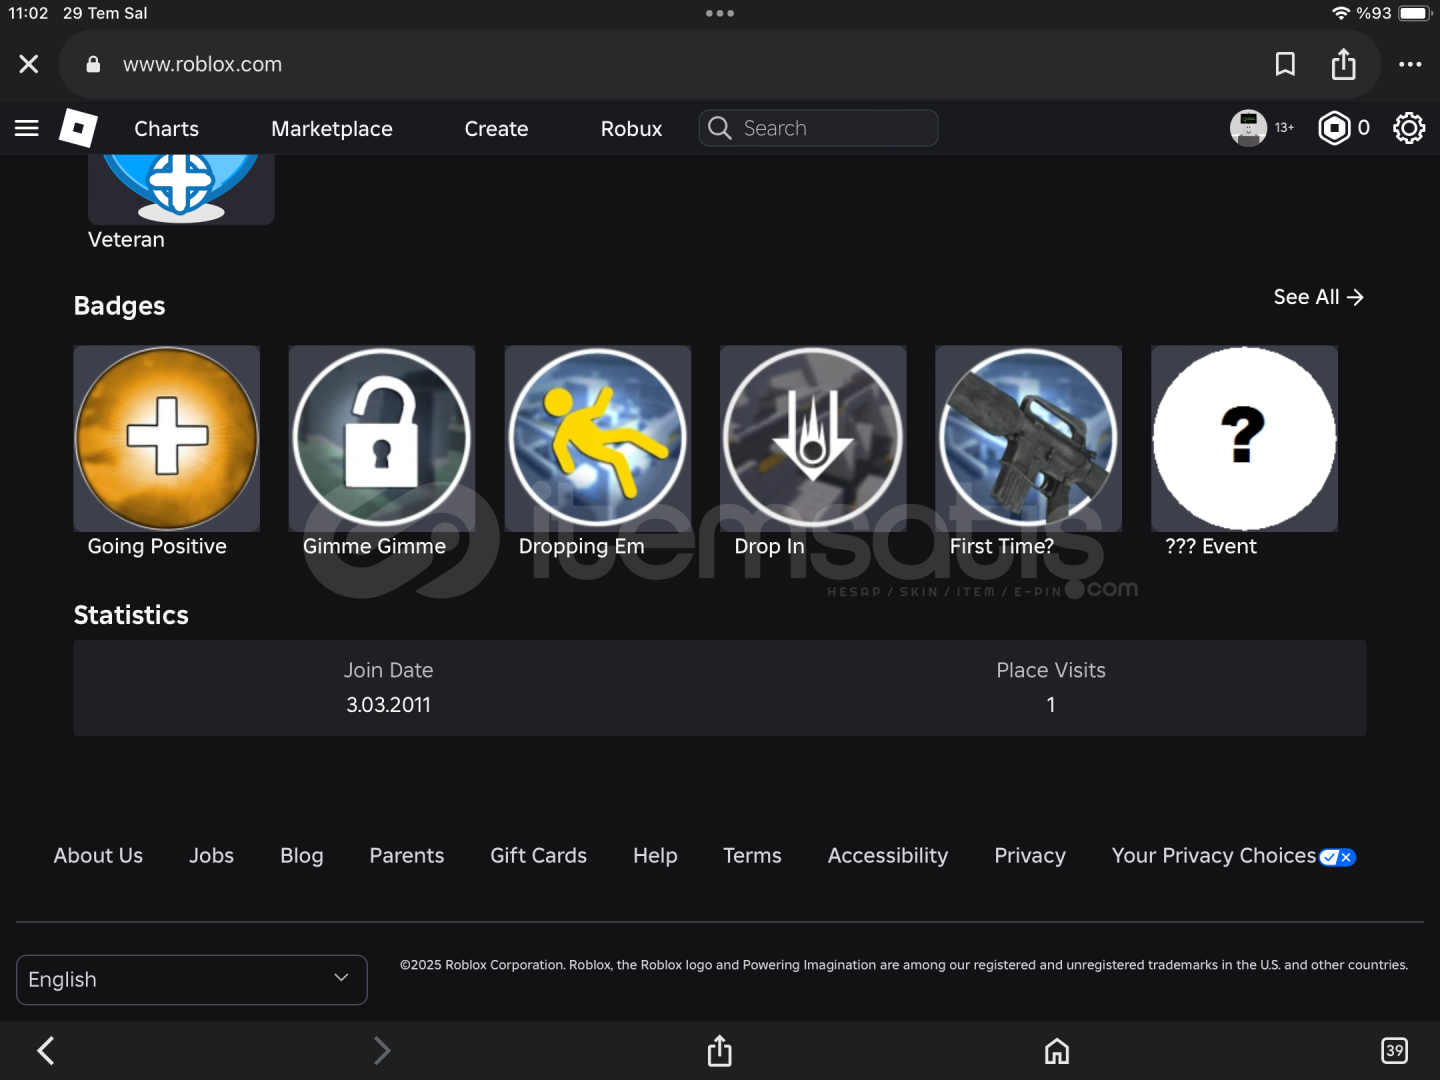Open the ??? Event badge icon
Viewport: 1440px width, 1080px height.
point(1244,439)
